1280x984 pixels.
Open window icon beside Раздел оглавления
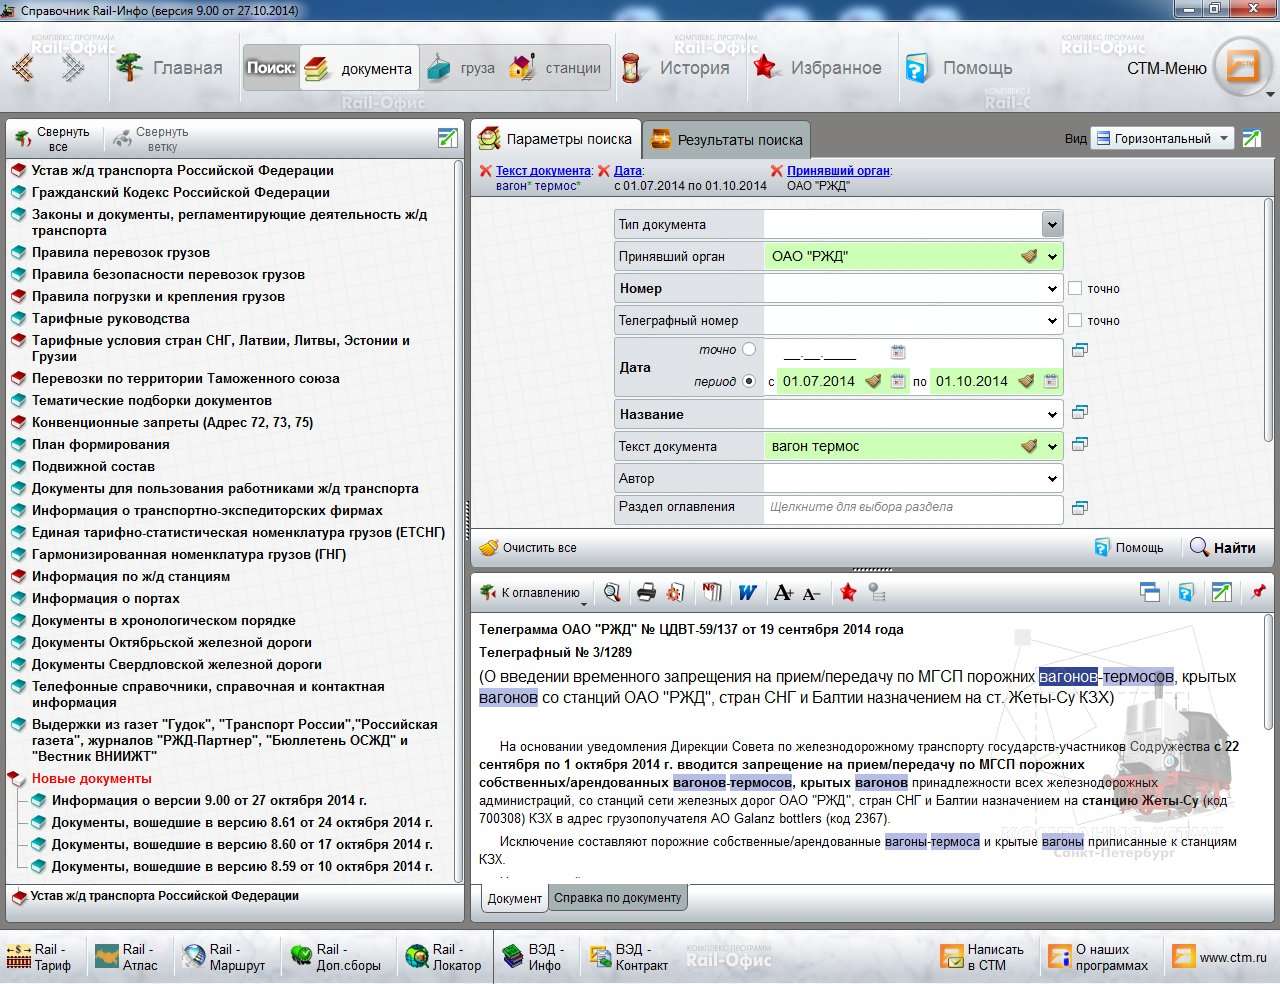tap(1080, 507)
